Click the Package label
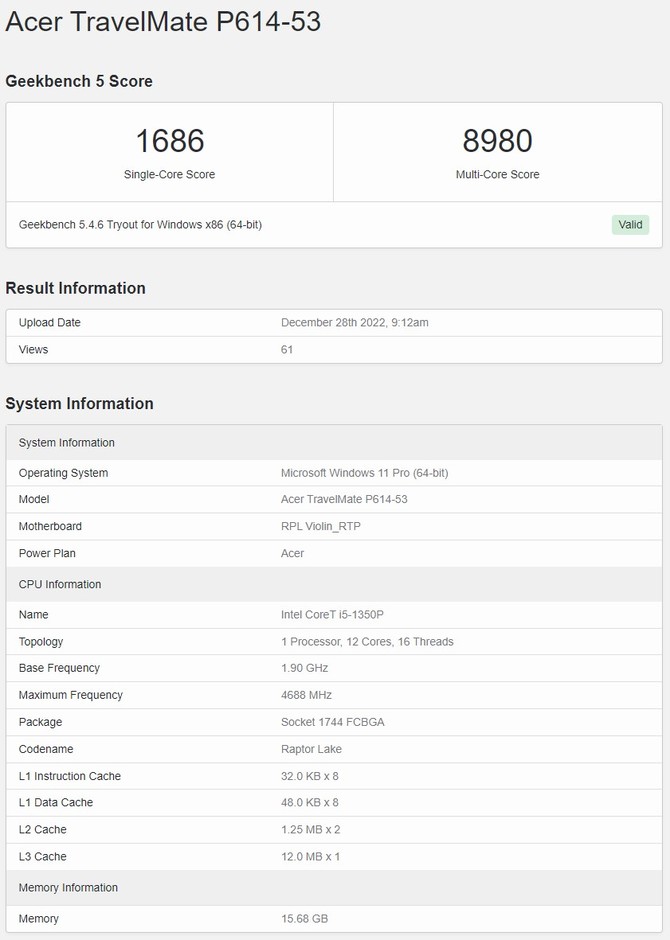 click(x=40, y=722)
